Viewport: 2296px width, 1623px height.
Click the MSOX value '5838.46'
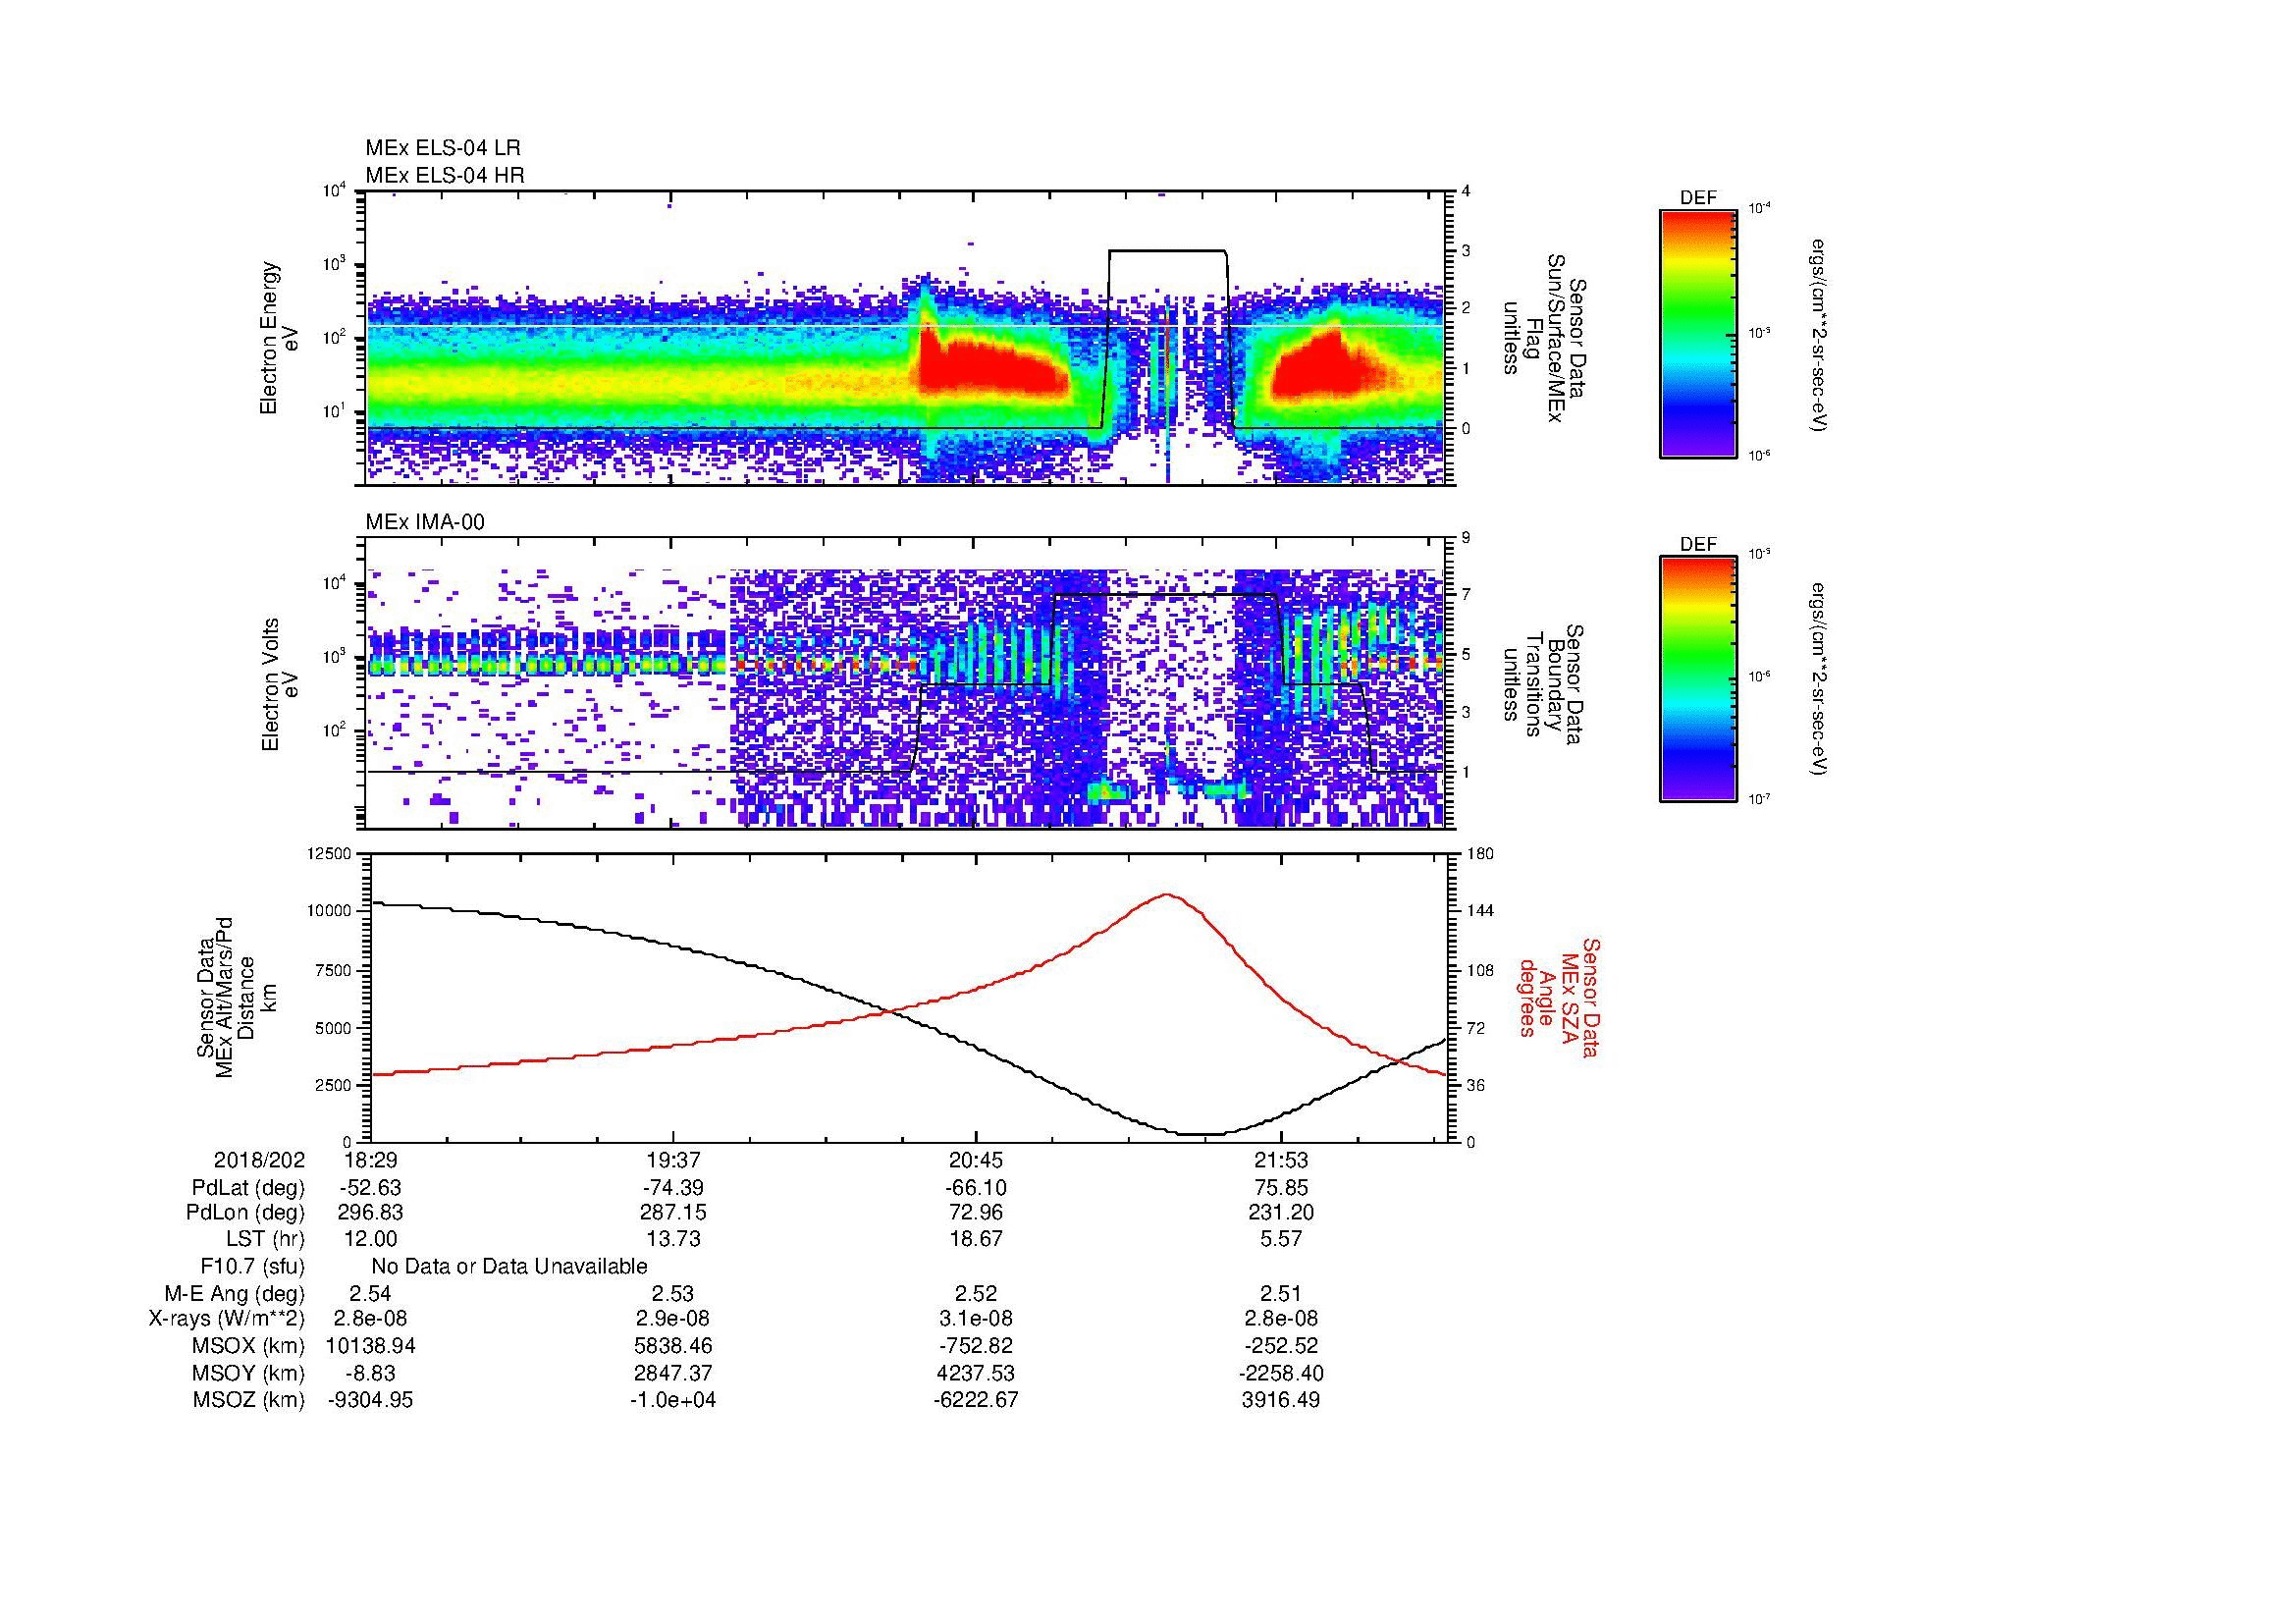tap(672, 1346)
